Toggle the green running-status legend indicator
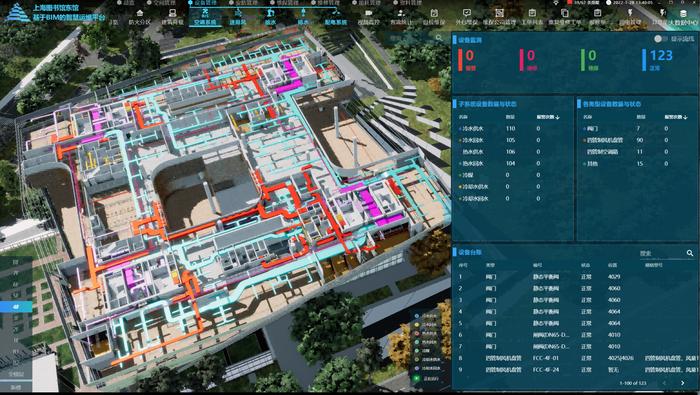 (417, 378)
